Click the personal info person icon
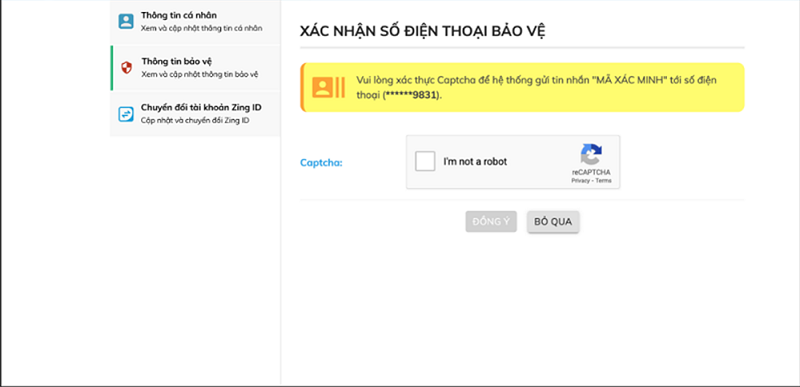Image resolution: width=800 pixels, height=387 pixels. click(126, 21)
